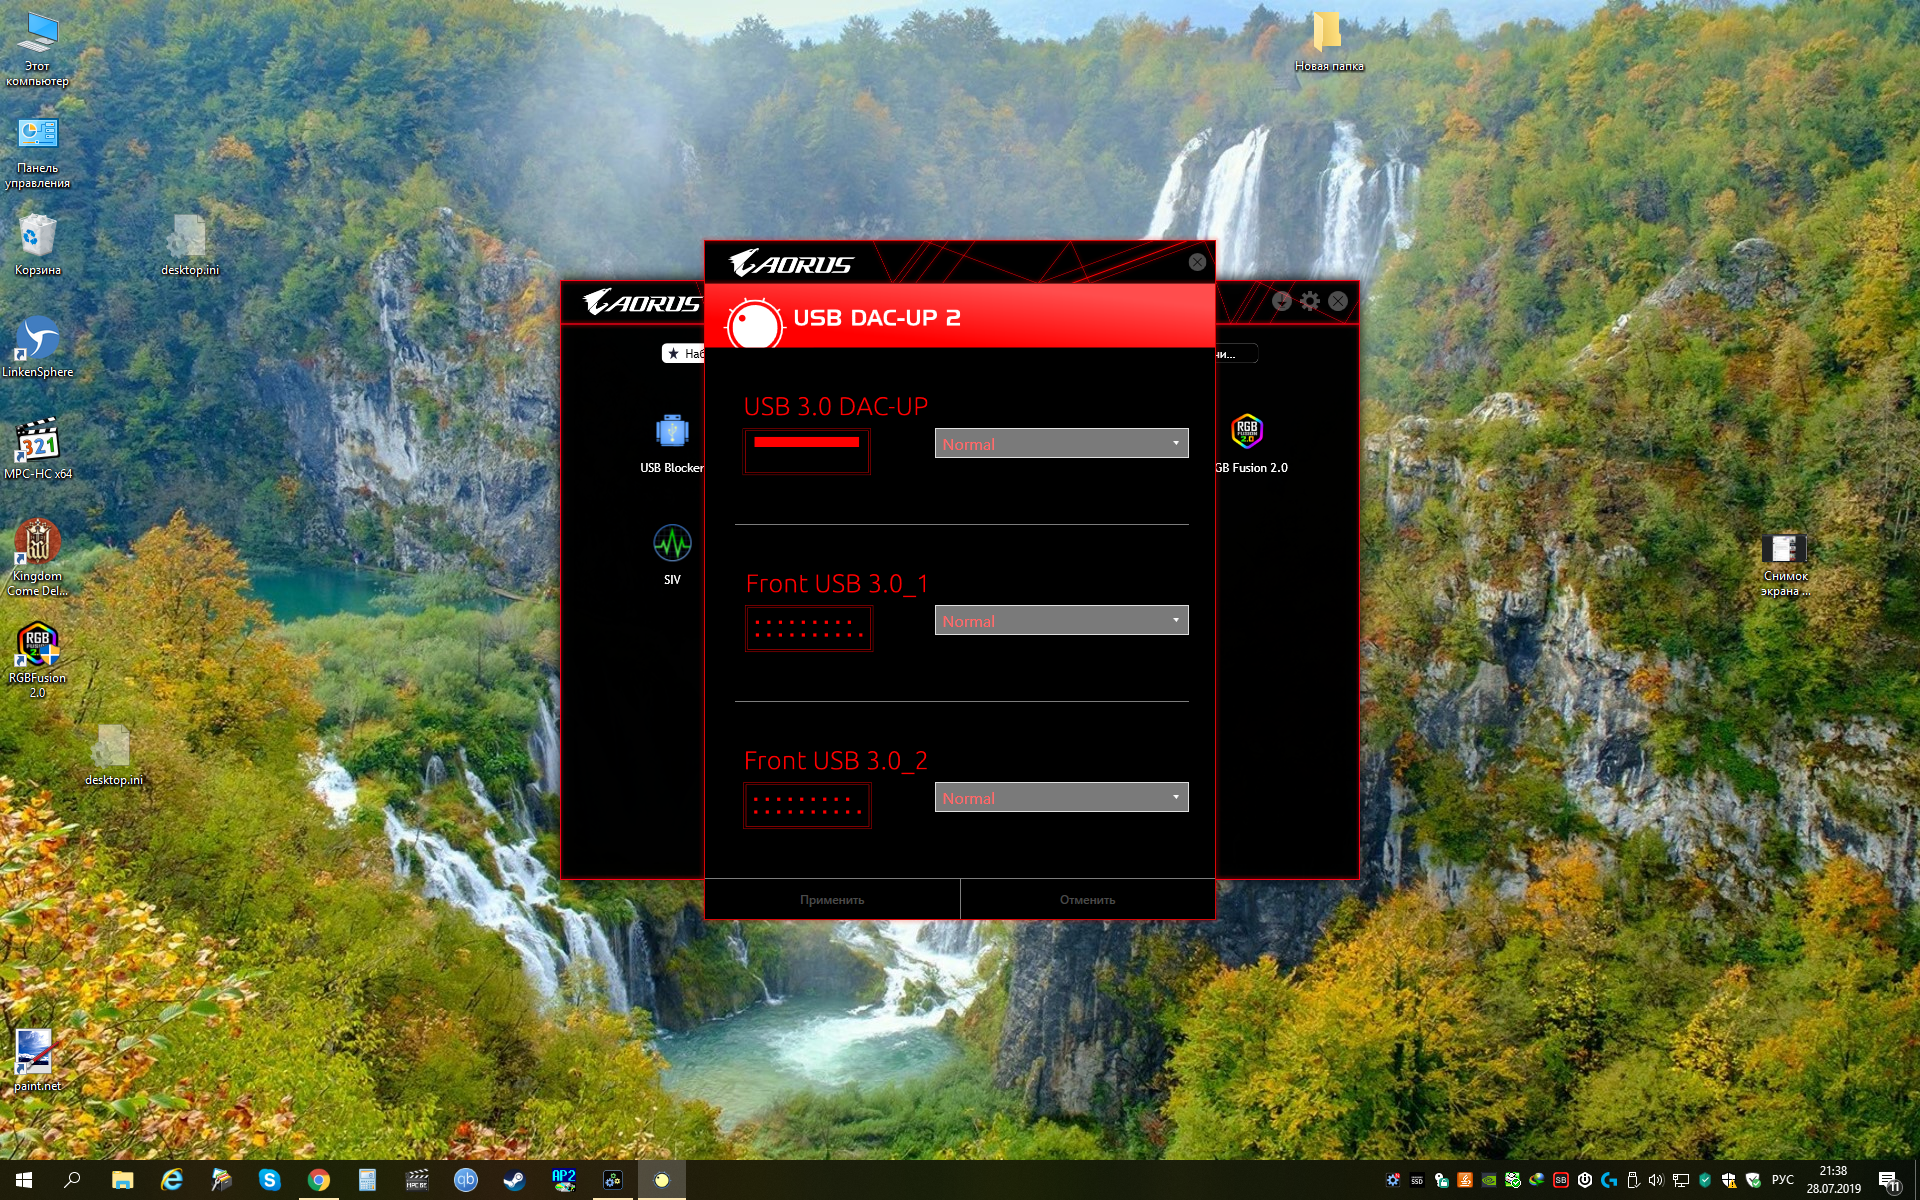The width and height of the screenshot is (1920, 1200).
Task: Close the USB DAC-UP 2 window
Action: pos(1197,262)
